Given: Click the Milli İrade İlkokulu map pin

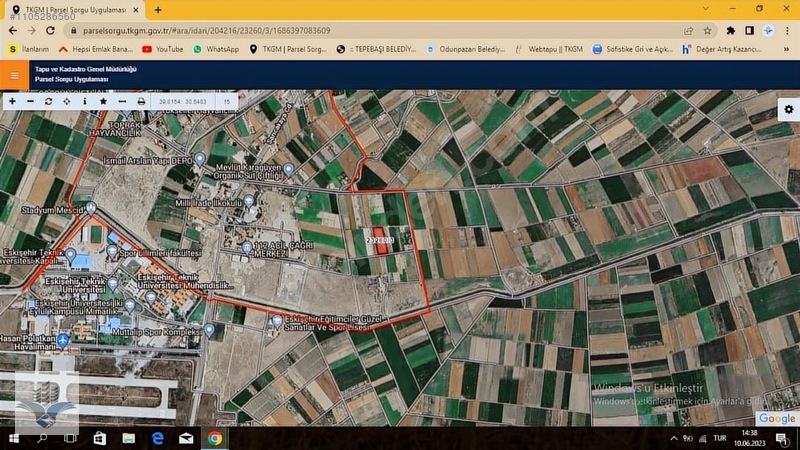Looking at the screenshot, I should (x=249, y=201).
